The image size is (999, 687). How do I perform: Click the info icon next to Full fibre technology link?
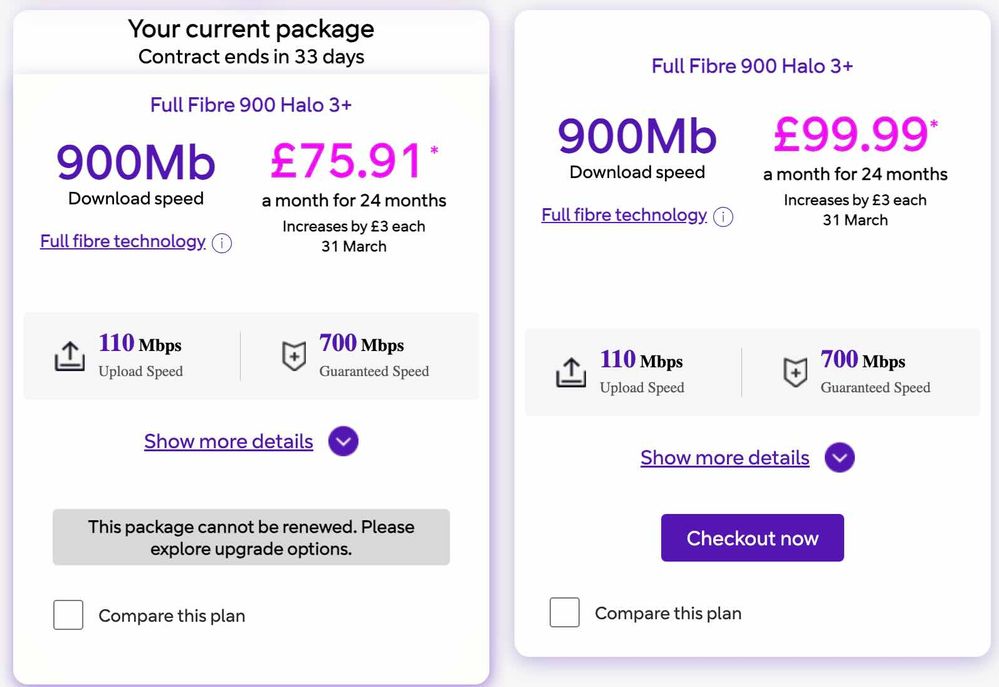222,242
